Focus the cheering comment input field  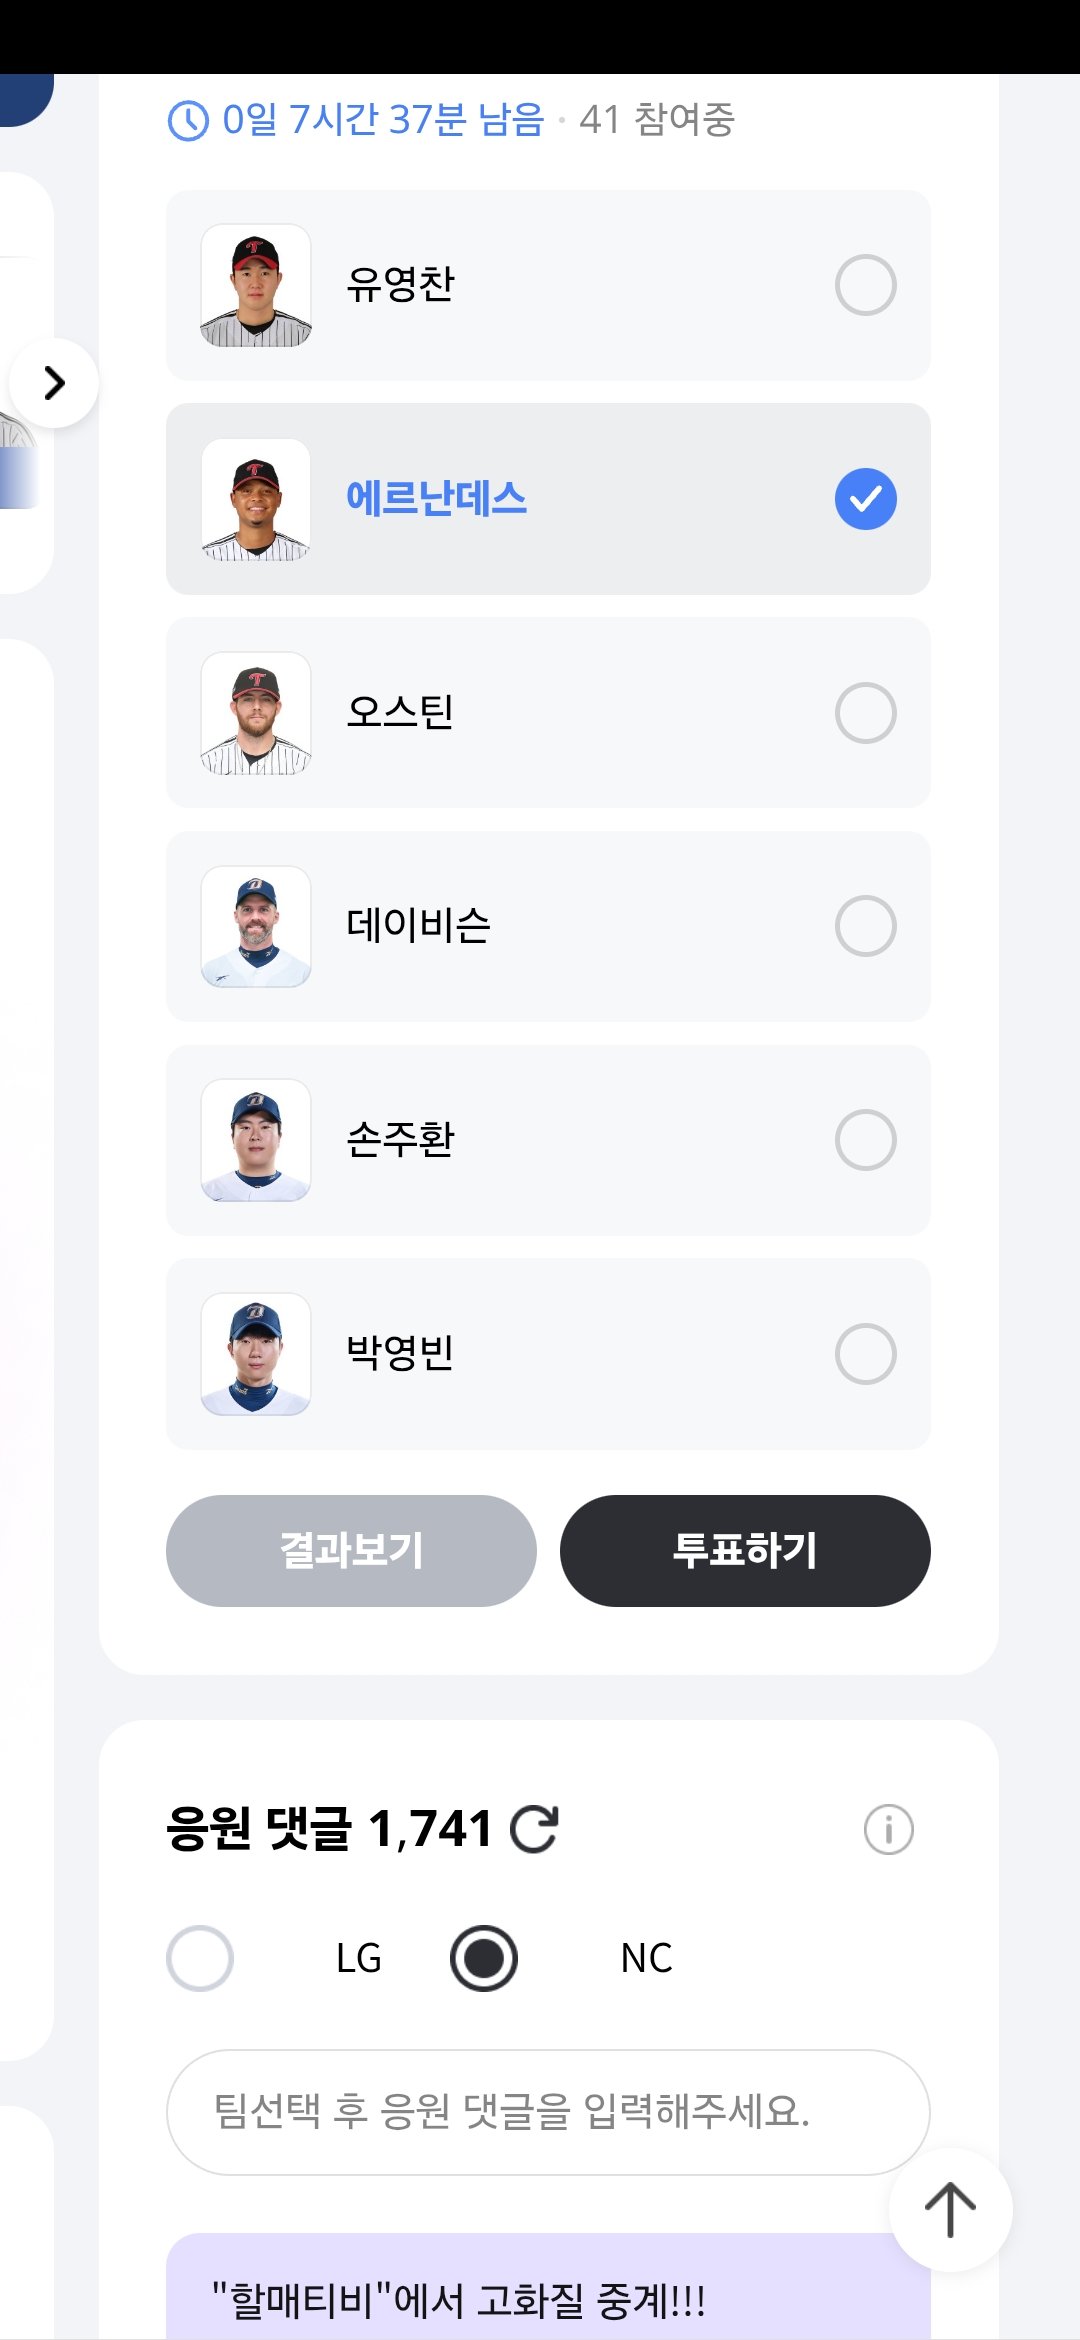coord(548,2112)
